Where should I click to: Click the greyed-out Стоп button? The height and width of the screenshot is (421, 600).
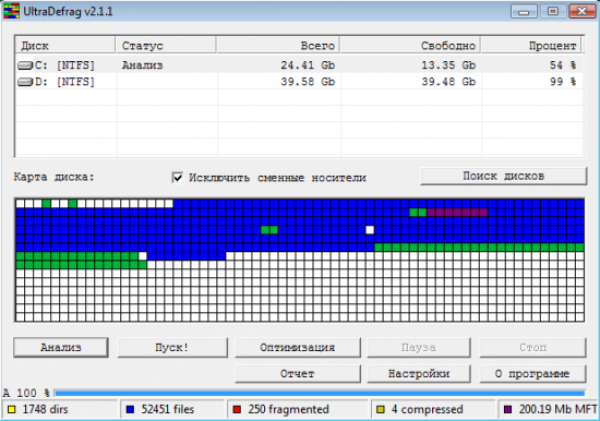pyautogui.click(x=533, y=348)
